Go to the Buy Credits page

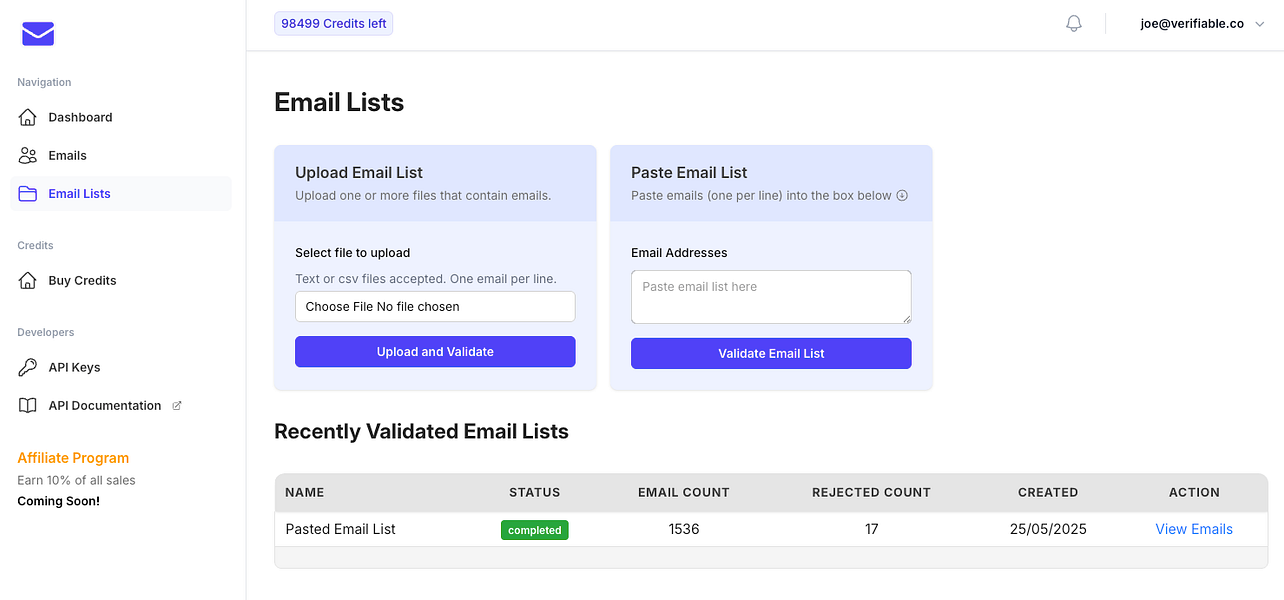pos(82,281)
